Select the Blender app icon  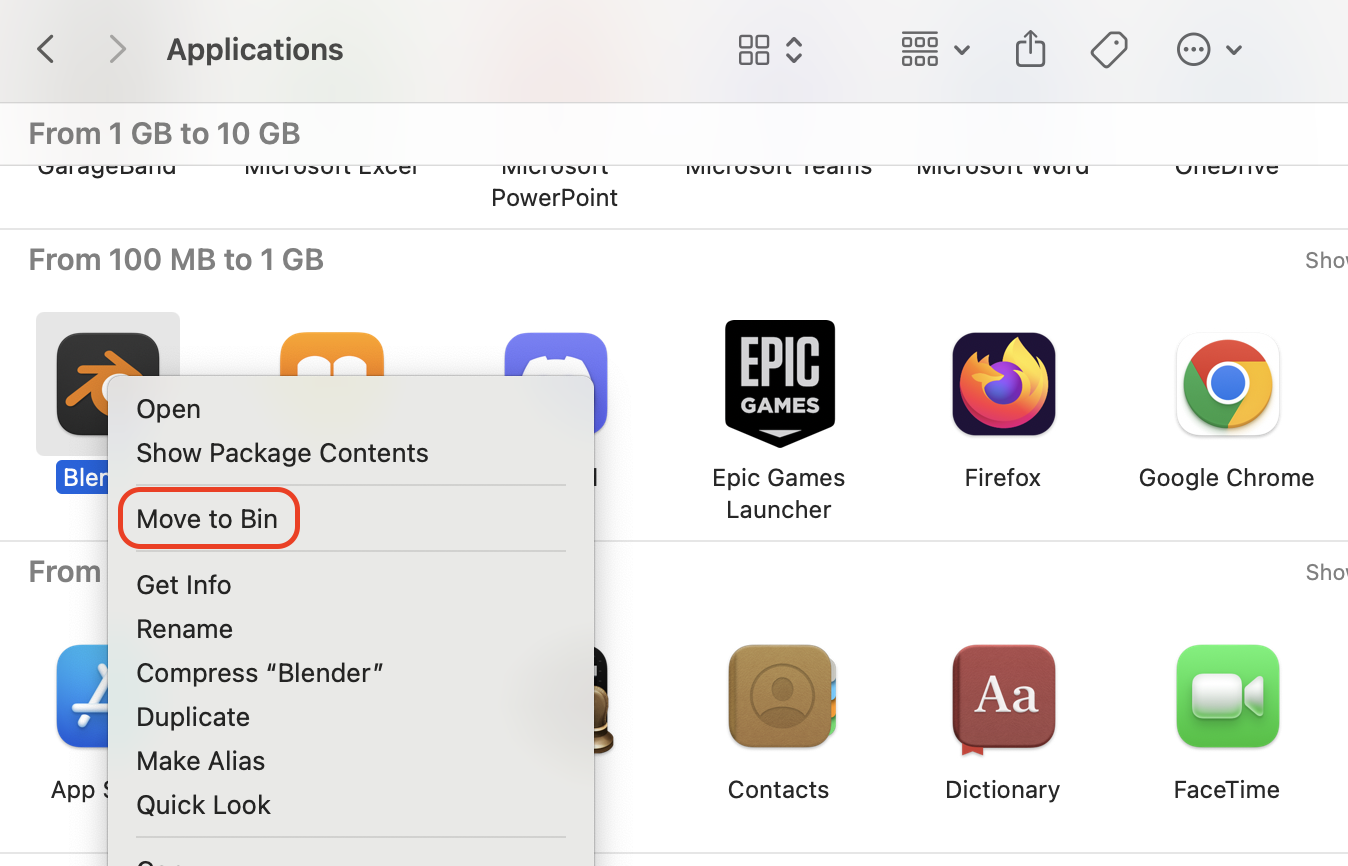(x=107, y=383)
